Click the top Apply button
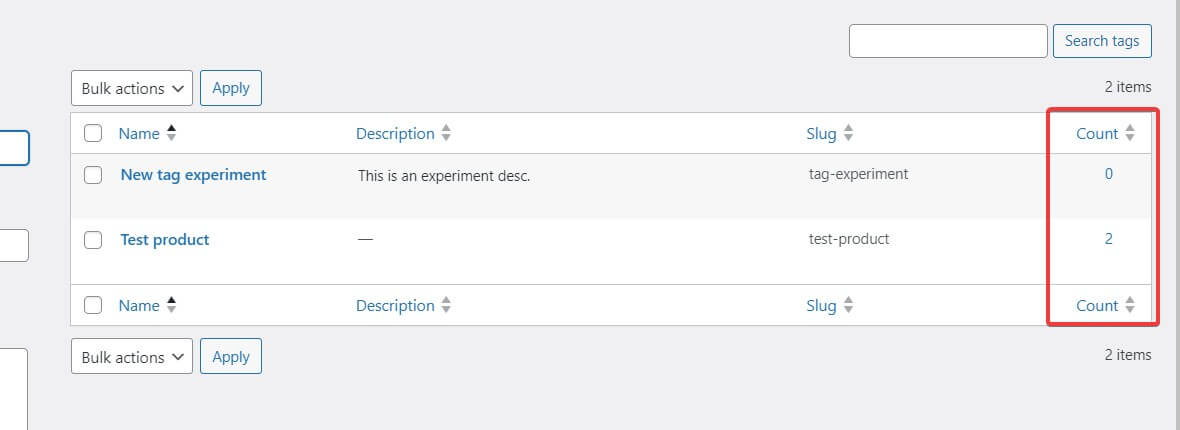This screenshot has width=1180, height=430. (231, 88)
